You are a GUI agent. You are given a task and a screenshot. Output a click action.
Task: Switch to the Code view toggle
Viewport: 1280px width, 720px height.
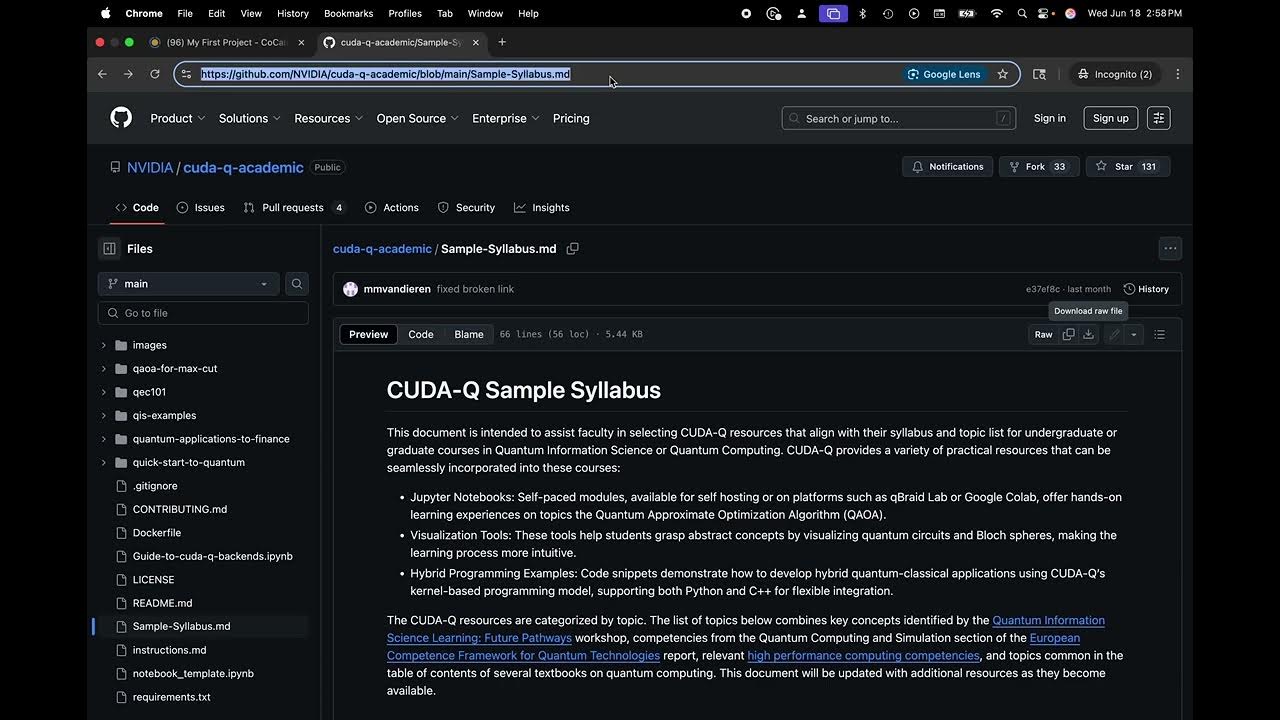coord(421,335)
